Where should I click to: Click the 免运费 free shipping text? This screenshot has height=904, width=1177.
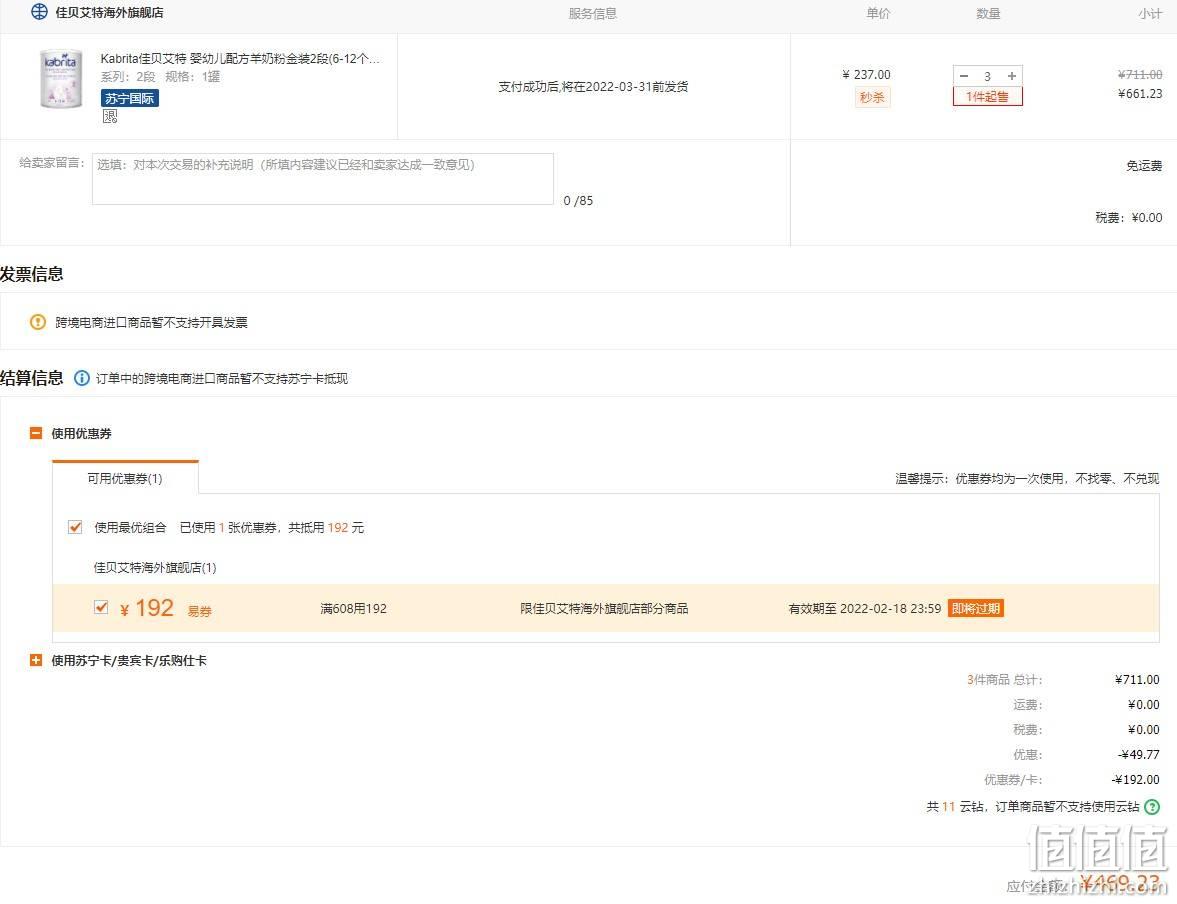click(1144, 166)
